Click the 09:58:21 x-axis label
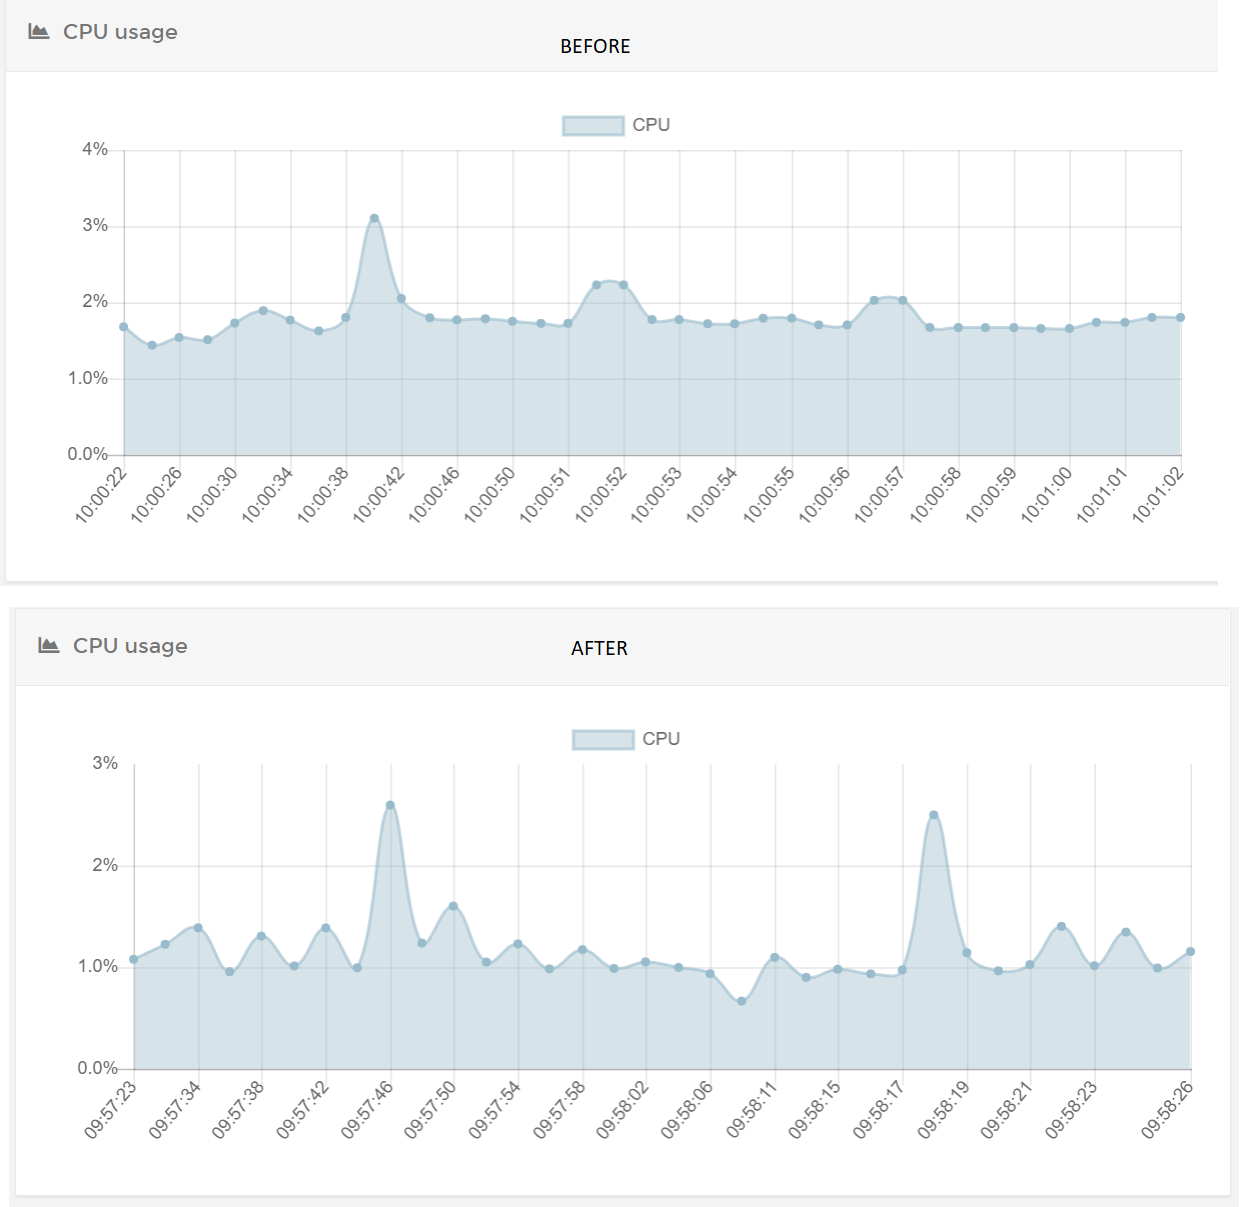This screenshot has height=1207, width=1241. (x=1007, y=1109)
